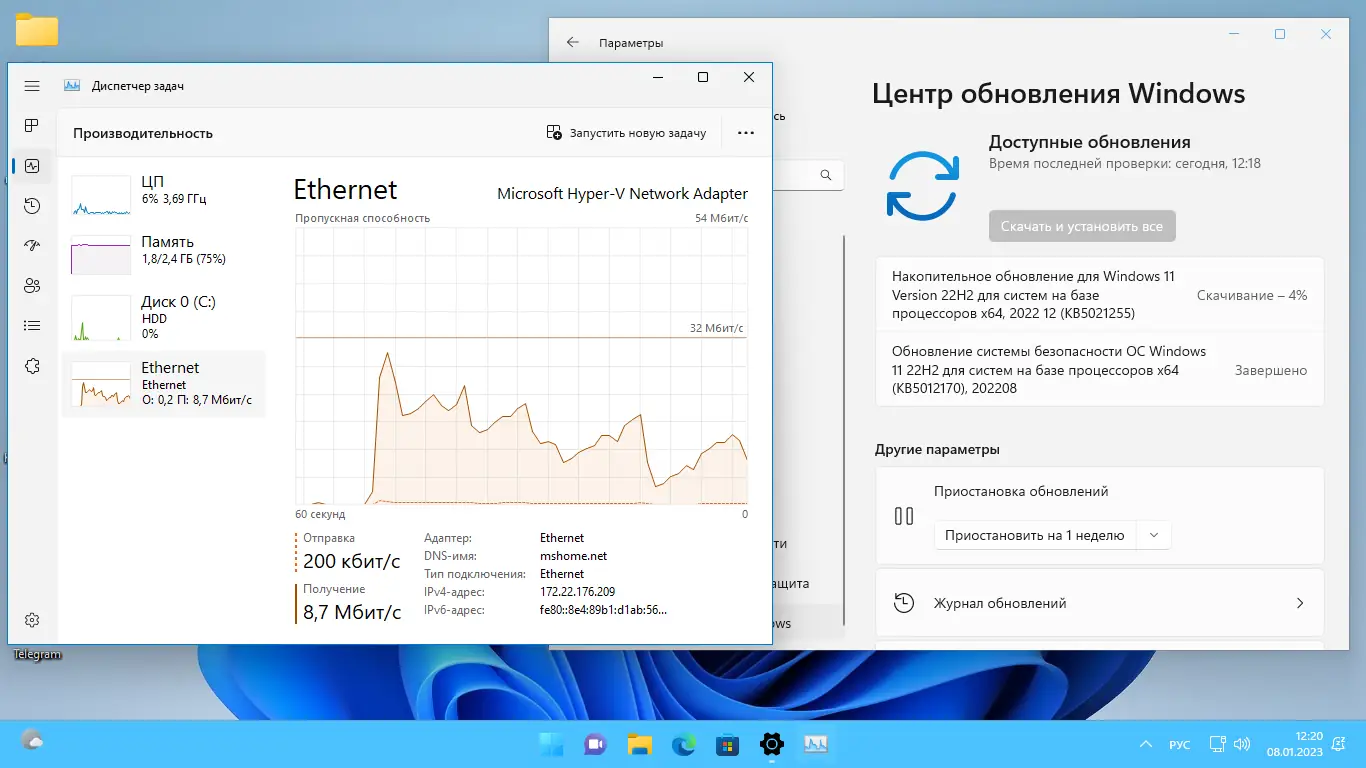Screen dimensions: 1366x768
Task: Click the Ethernet throughput graph
Action: 521,366
